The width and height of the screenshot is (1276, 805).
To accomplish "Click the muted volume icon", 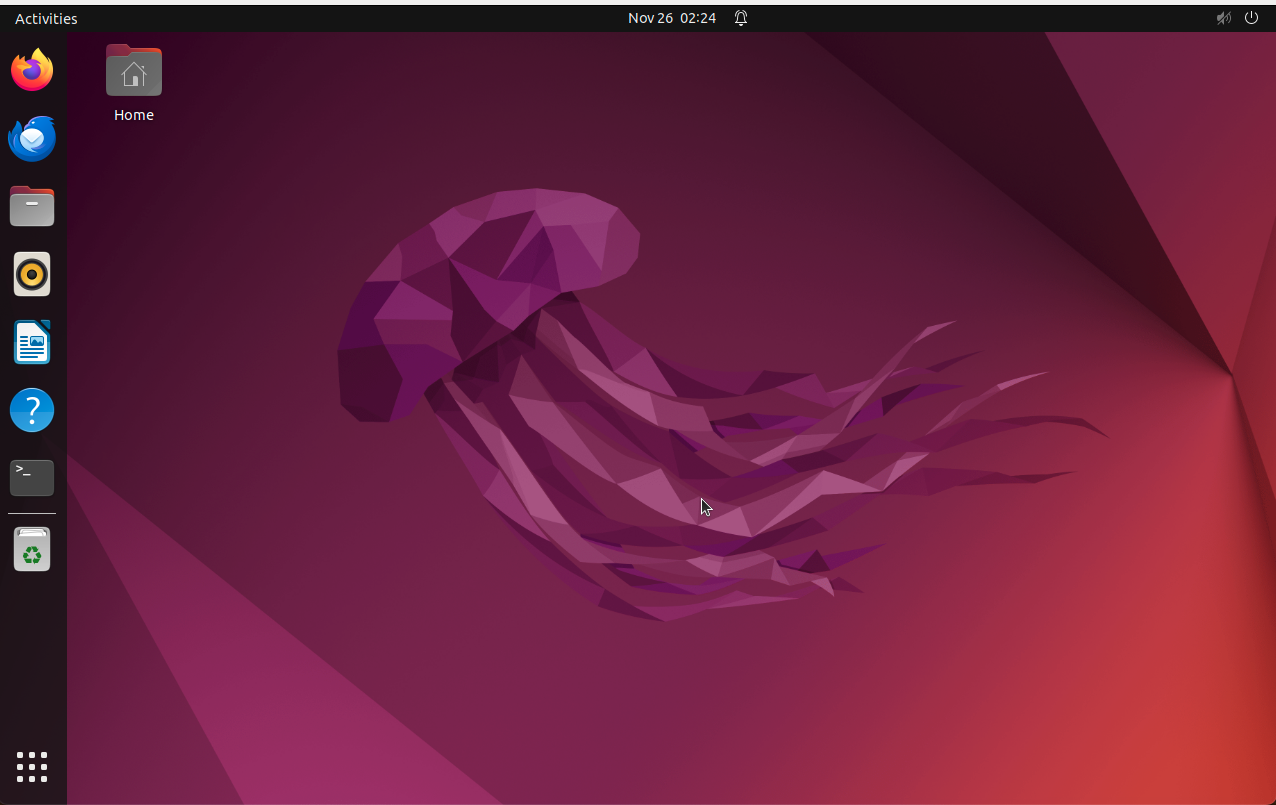I will click(x=1223, y=18).
